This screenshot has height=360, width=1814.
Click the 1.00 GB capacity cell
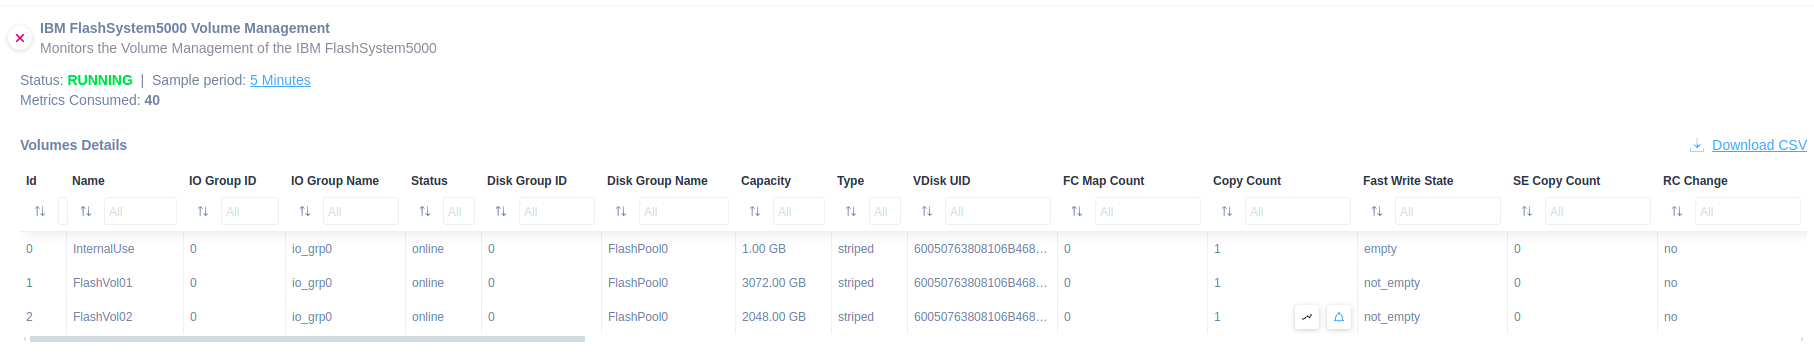(783, 249)
